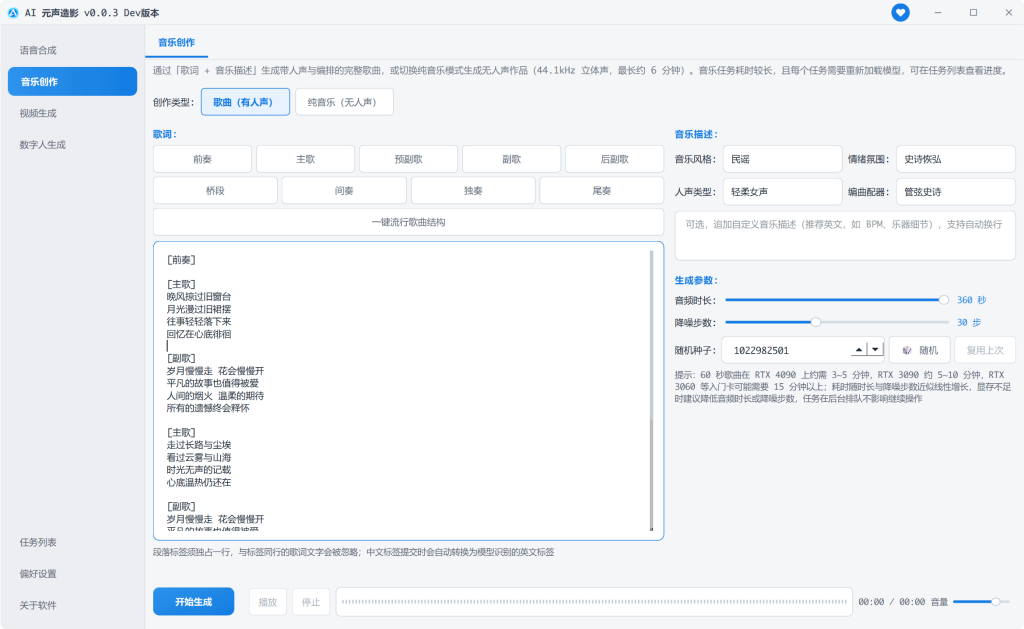Open 语音合成 in sidebar
This screenshot has width=1024, height=629.
[72, 50]
